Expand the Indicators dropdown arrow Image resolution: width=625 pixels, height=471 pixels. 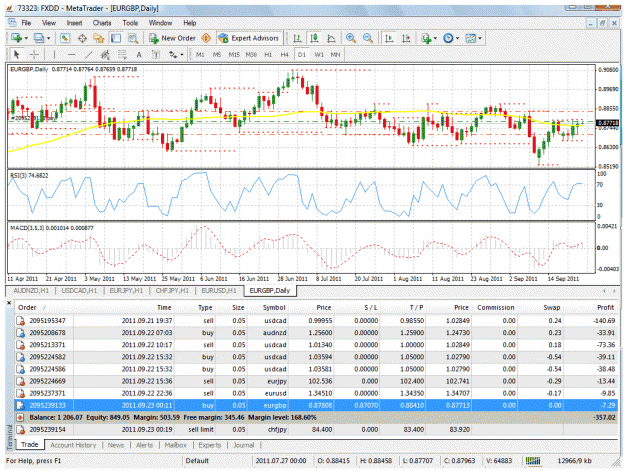click(x=435, y=39)
